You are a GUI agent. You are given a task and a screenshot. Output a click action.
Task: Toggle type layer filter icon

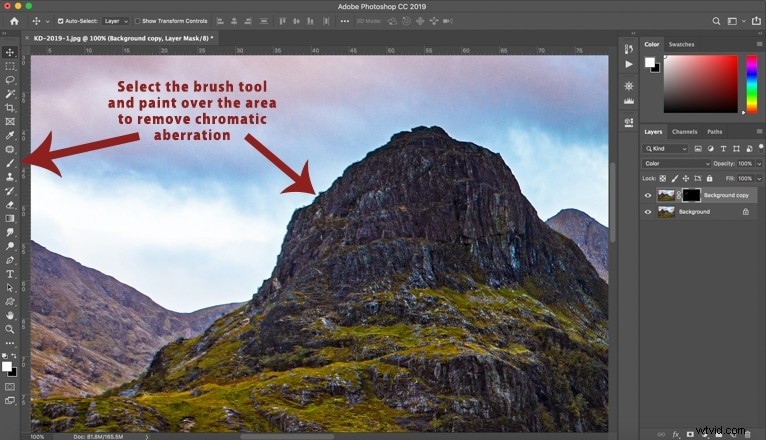723,148
